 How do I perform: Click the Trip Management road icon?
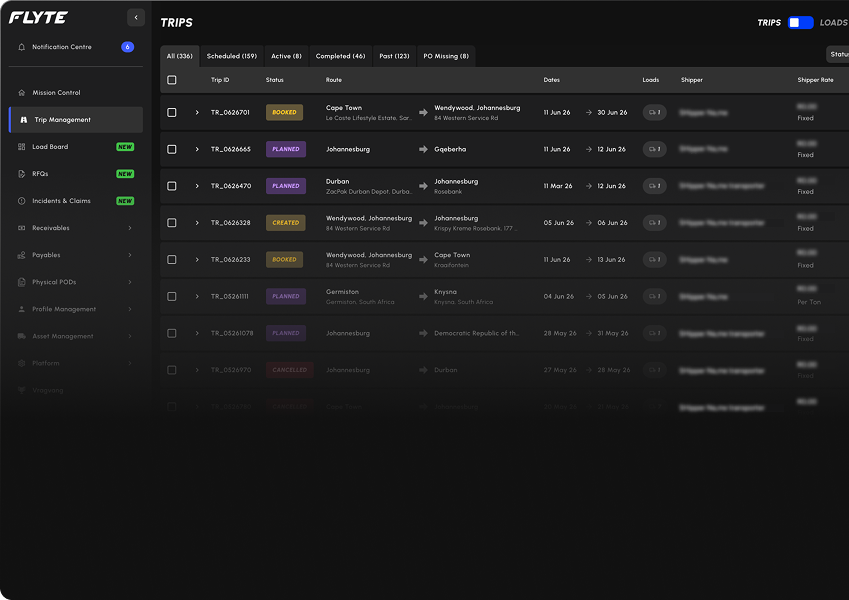[24, 120]
